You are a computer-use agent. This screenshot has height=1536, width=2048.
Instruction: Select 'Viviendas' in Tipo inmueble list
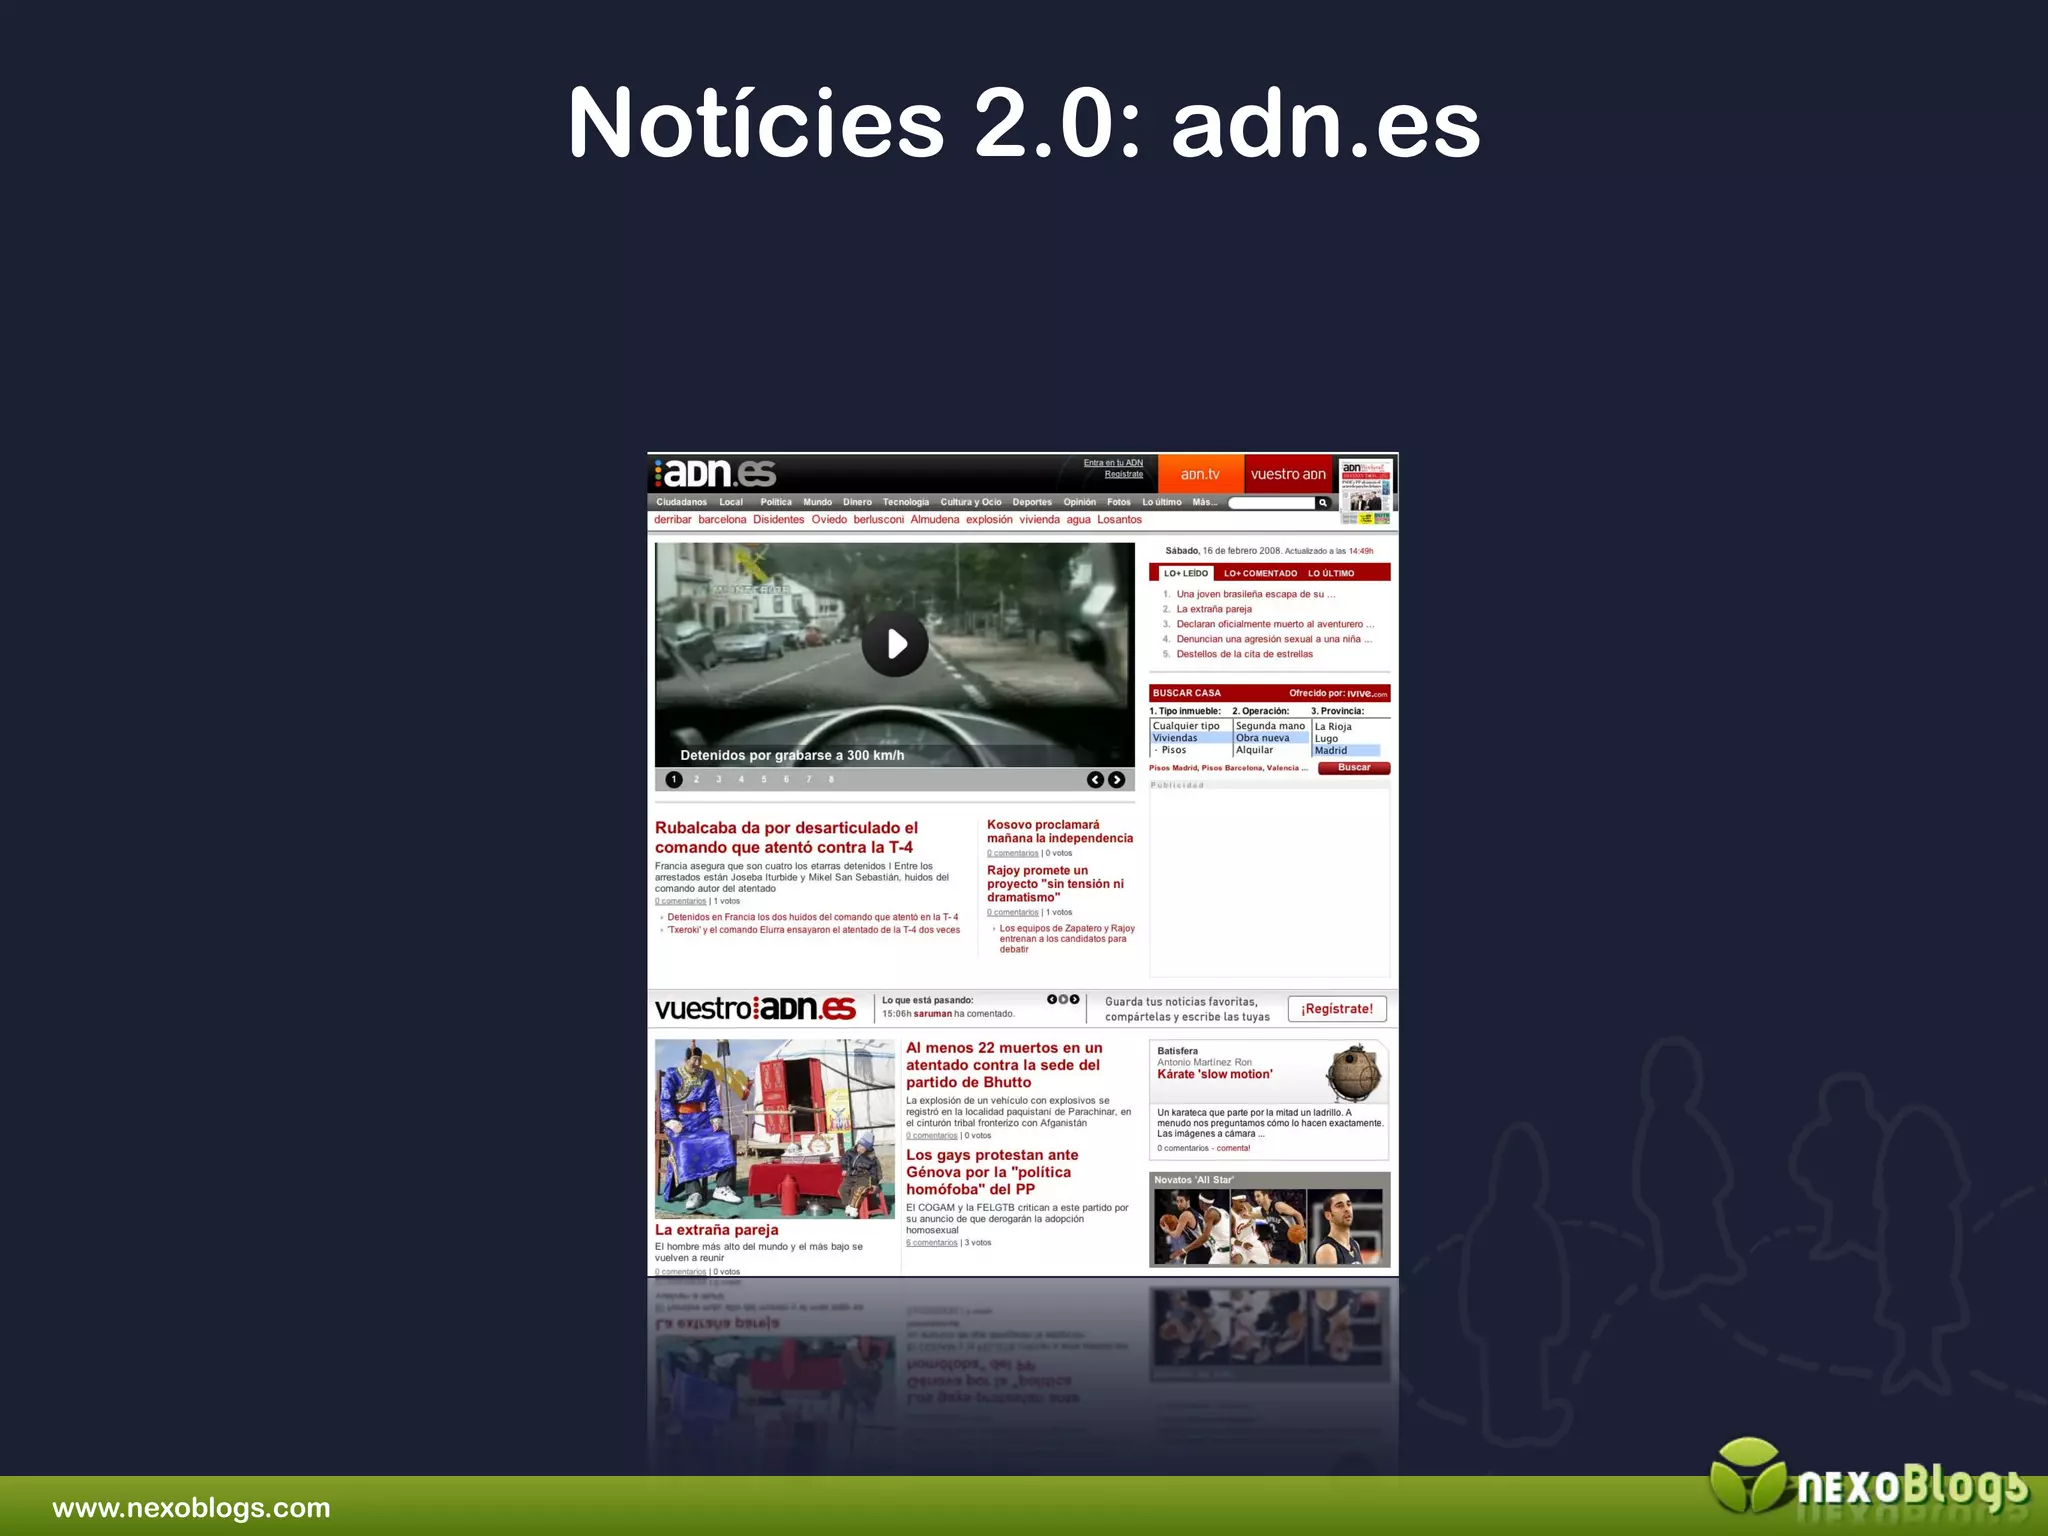click(x=1191, y=738)
